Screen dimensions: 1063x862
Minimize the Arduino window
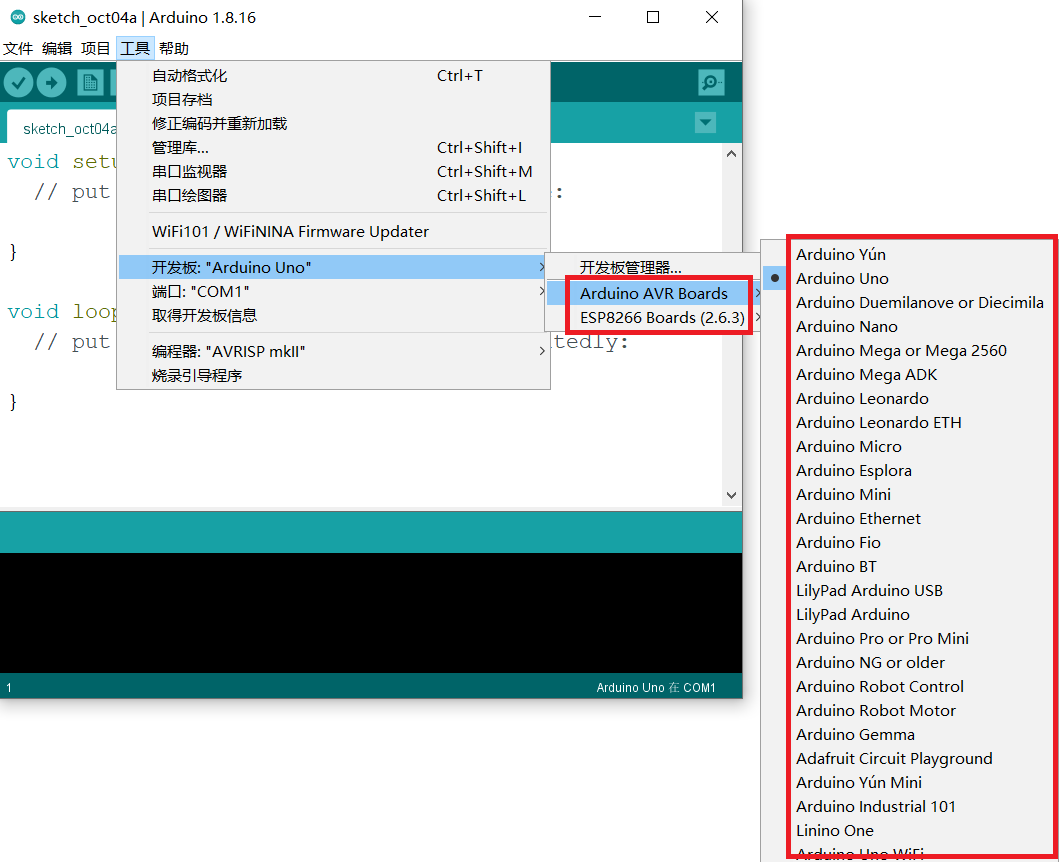595,18
